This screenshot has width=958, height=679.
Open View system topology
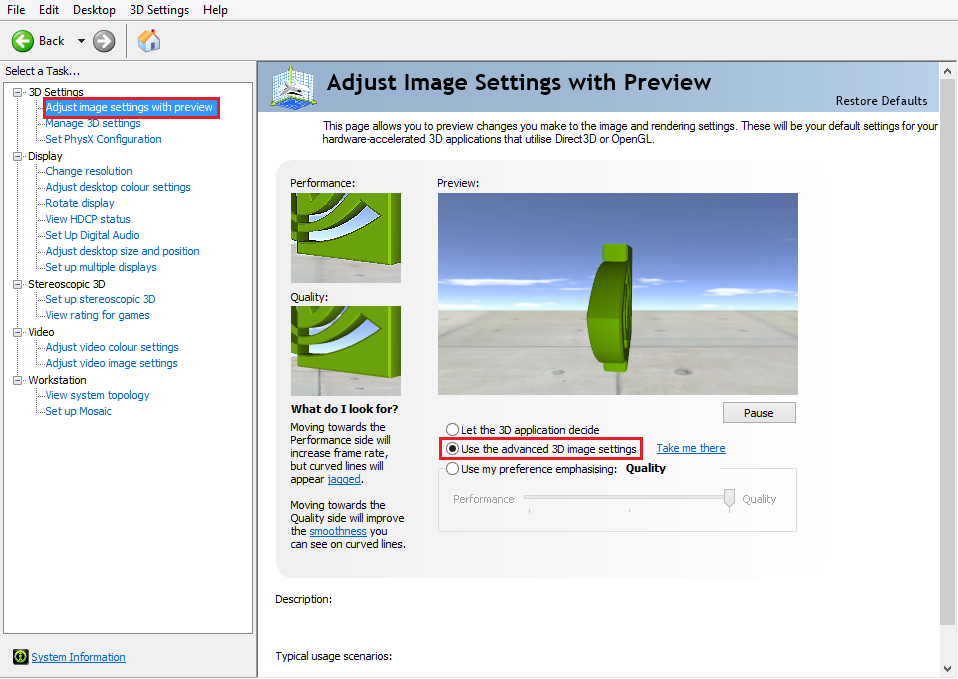pos(97,395)
